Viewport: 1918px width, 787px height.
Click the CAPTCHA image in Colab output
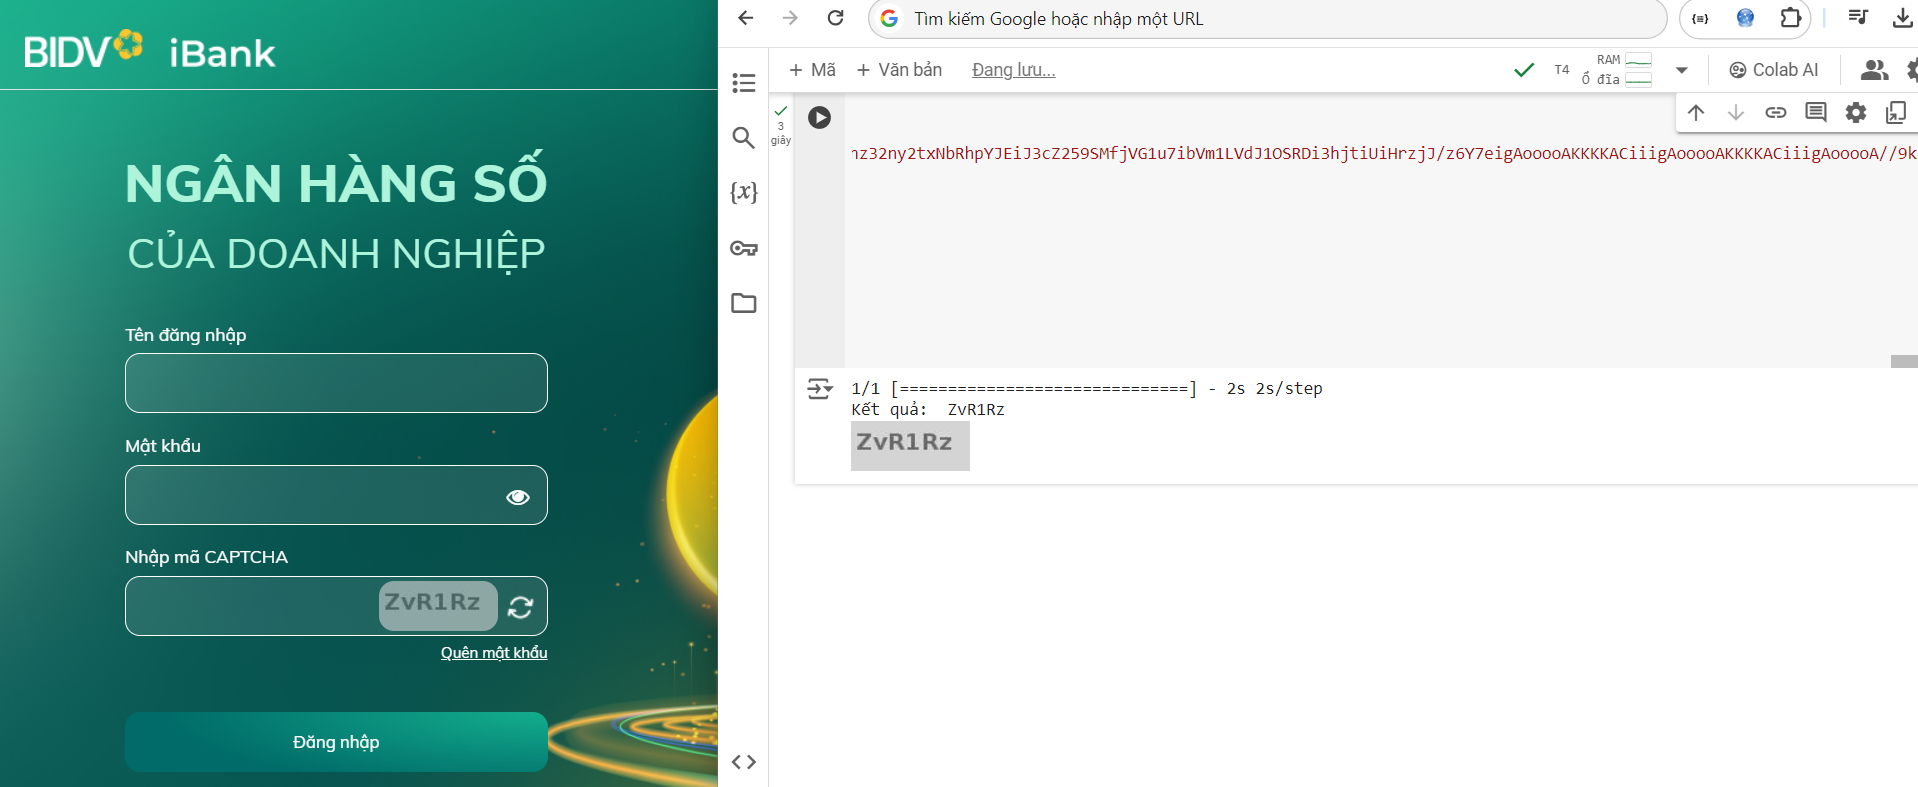[x=910, y=445]
